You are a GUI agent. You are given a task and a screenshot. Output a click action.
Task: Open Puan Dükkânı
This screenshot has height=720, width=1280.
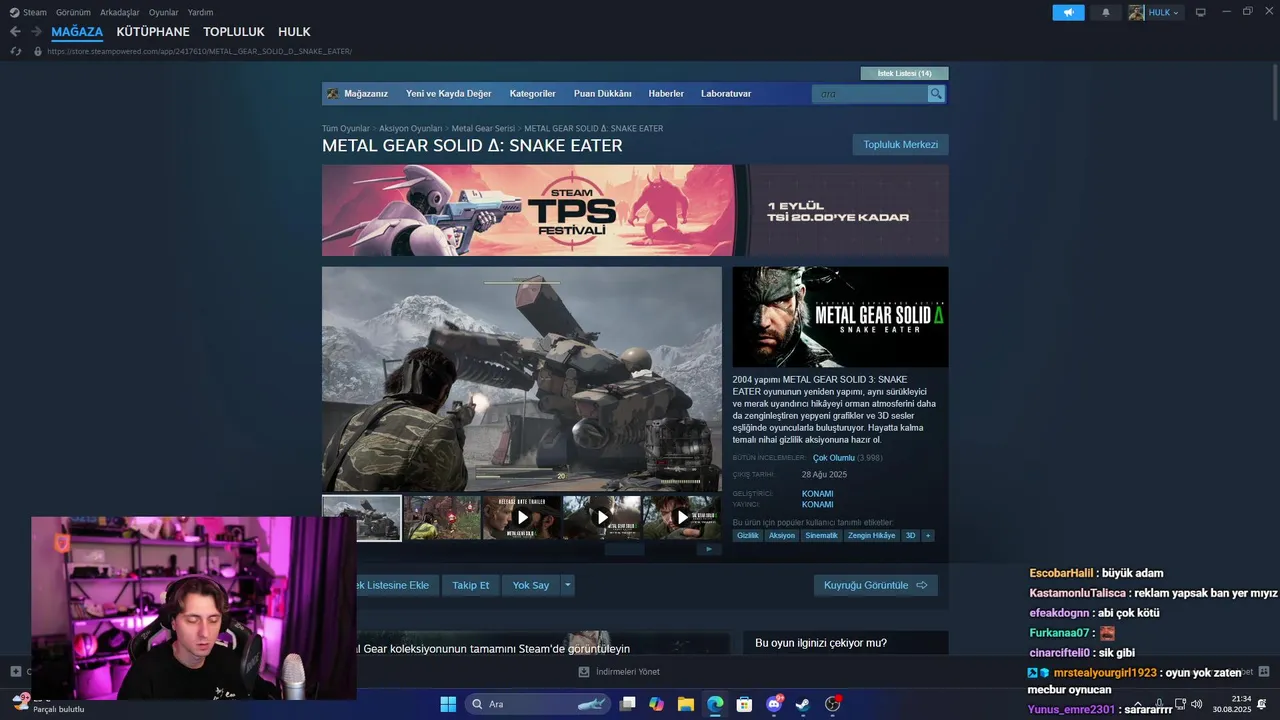(x=602, y=94)
